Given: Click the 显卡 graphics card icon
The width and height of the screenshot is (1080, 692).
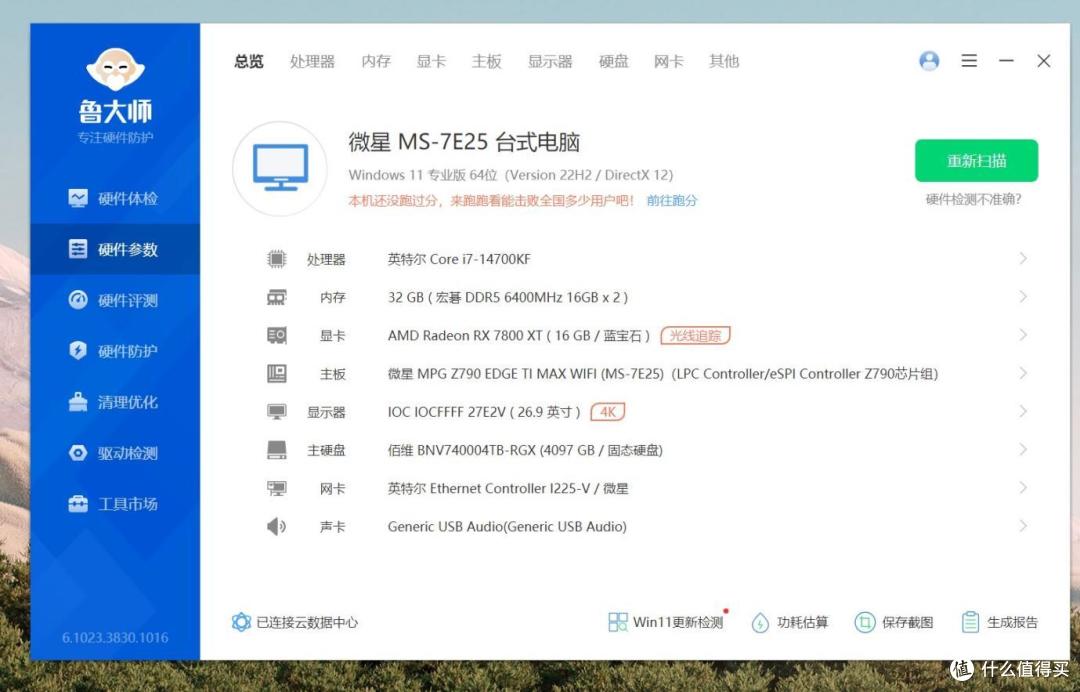Looking at the screenshot, I should [x=276, y=335].
